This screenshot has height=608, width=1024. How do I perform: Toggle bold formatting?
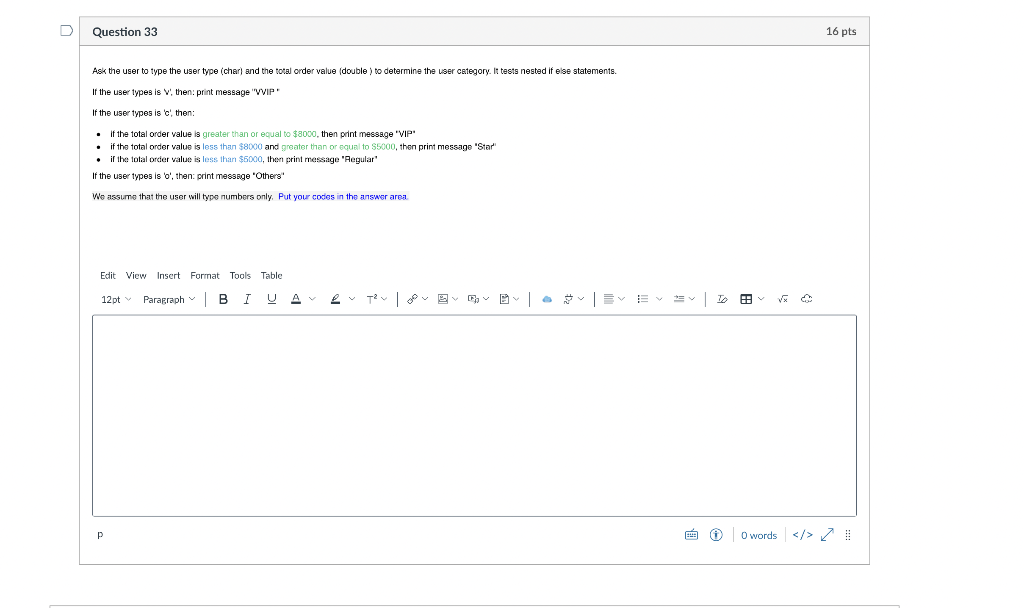coord(223,298)
